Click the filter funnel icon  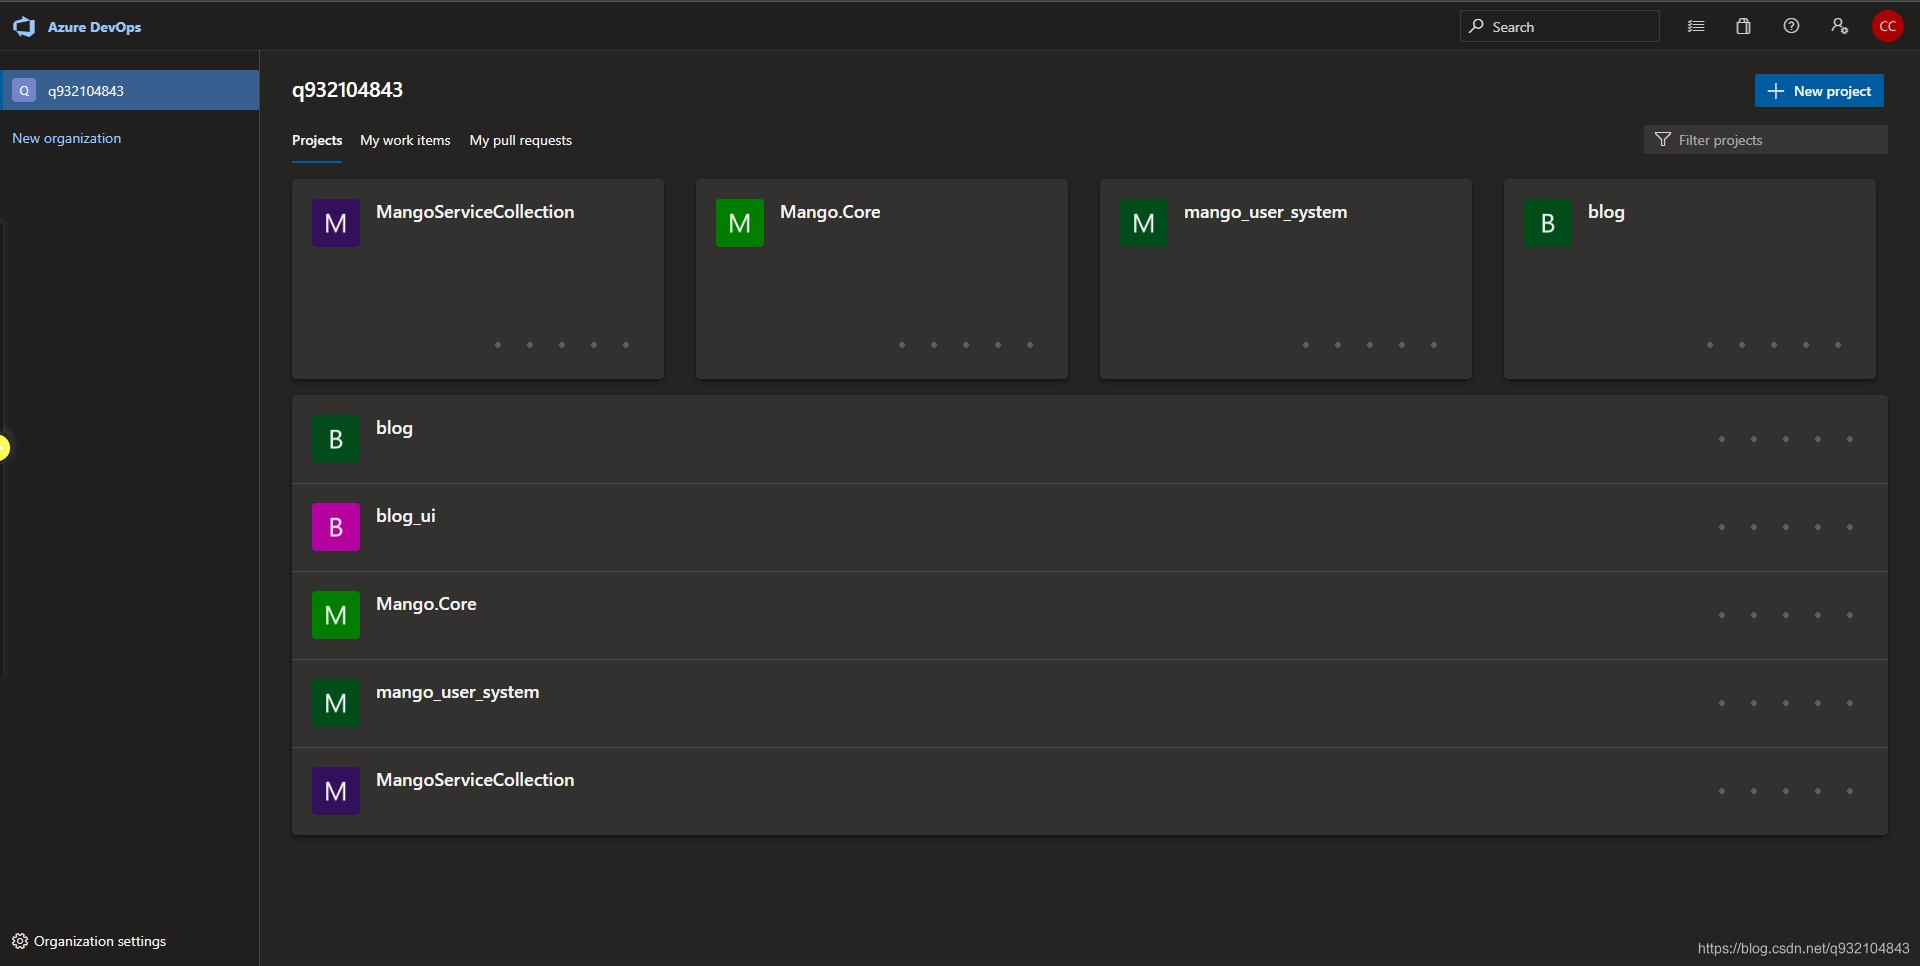[x=1663, y=139]
